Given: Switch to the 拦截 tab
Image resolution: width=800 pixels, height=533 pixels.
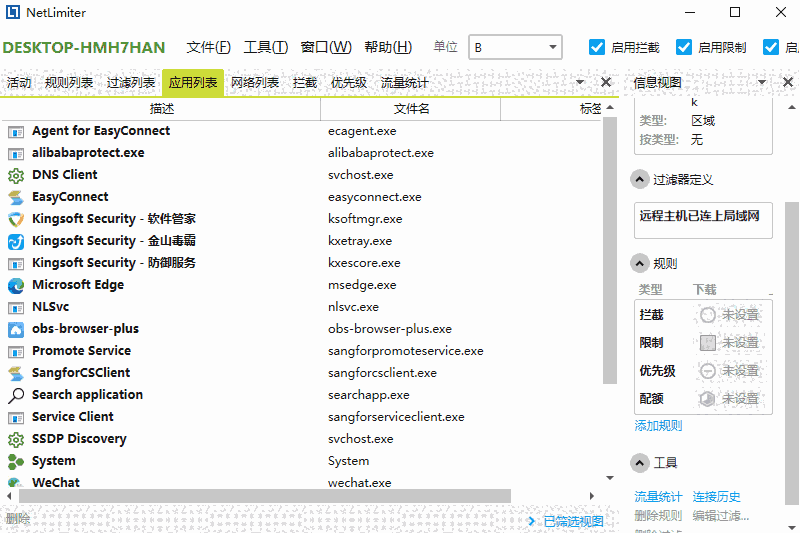Looking at the screenshot, I should (305, 83).
